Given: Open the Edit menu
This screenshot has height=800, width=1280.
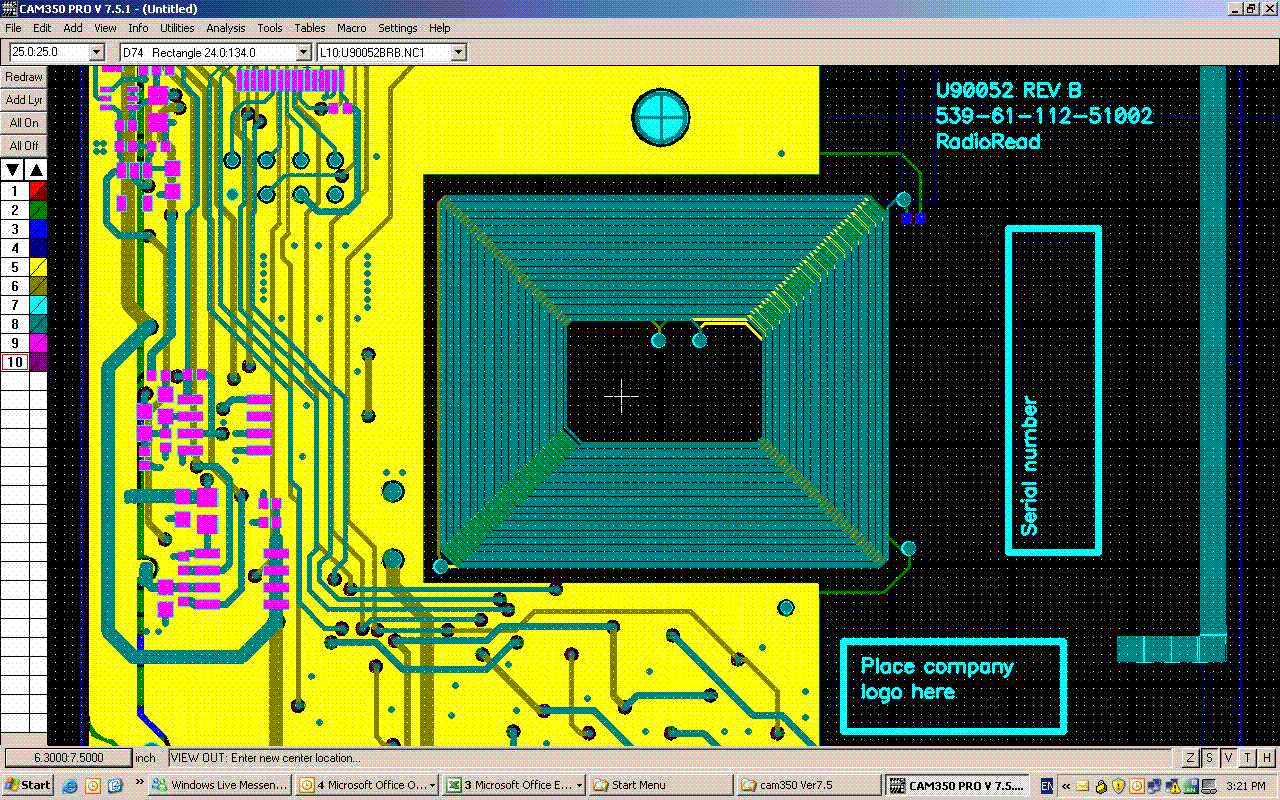Looking at the screenshot, I should [x=42, y=28].
